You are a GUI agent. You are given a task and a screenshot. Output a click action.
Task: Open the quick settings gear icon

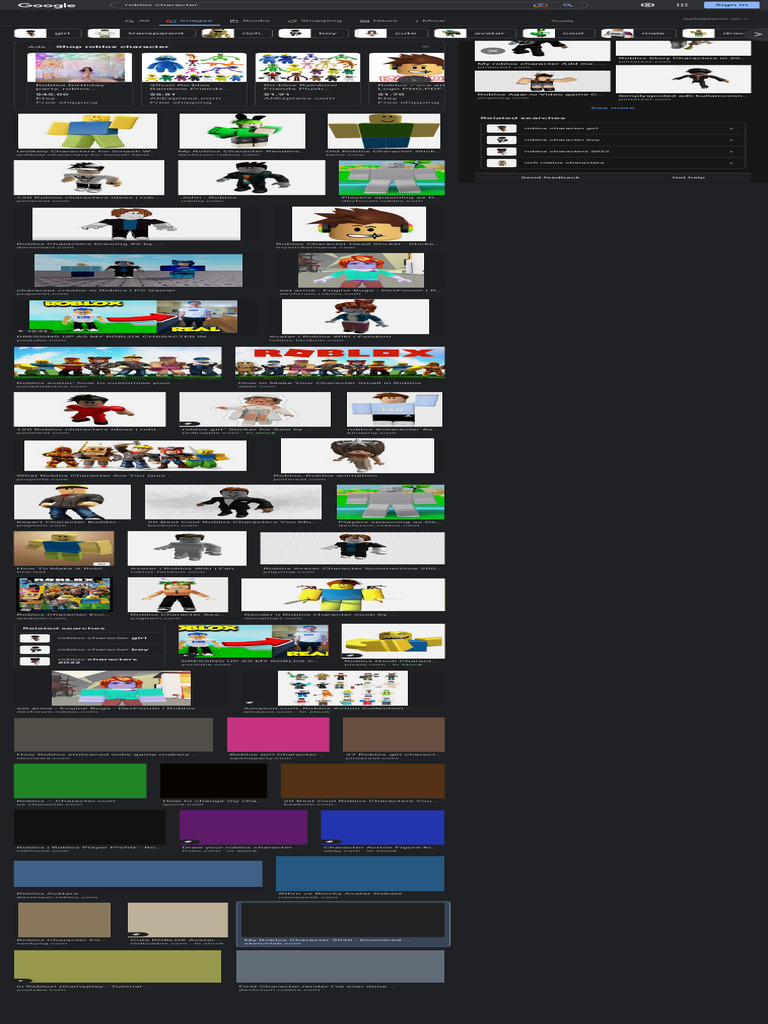tap(647, 5)
